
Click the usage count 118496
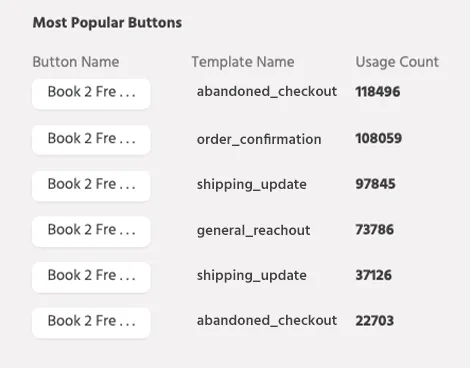378,92
